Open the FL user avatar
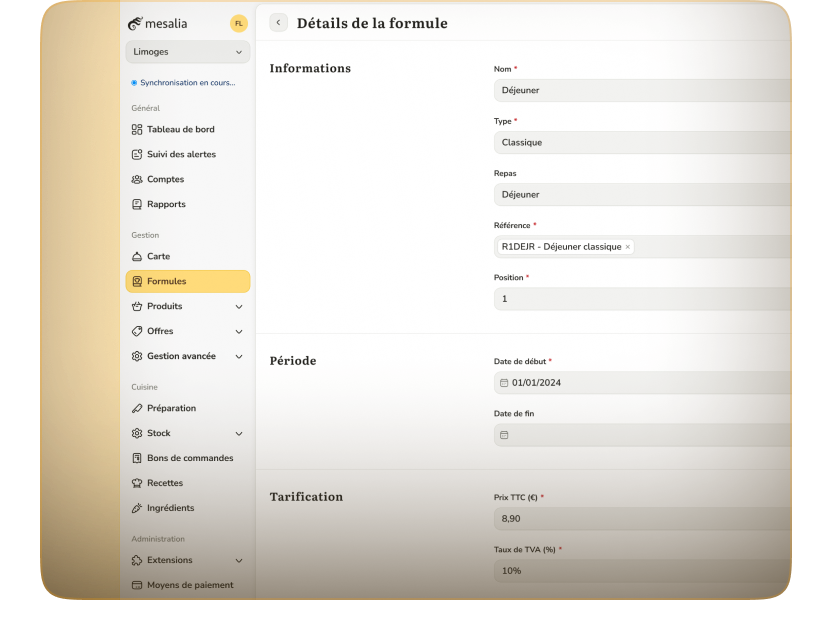The width and height of the screenshot is (832, 640). [x=238, y=23]
